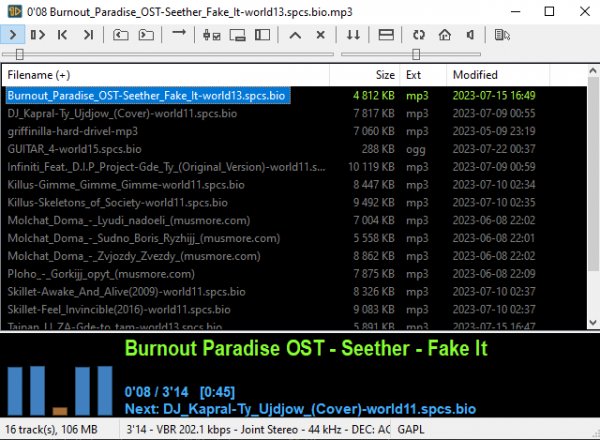
Task: Click the scrollbar up arrow in file list
Action: [x=593, y=71]
